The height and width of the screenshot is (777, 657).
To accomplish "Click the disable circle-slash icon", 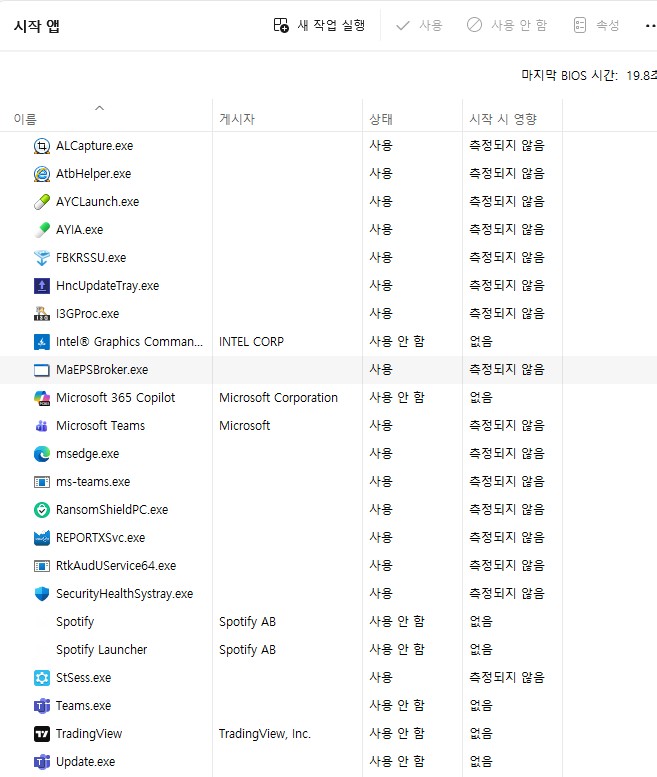I will point(474,25).
